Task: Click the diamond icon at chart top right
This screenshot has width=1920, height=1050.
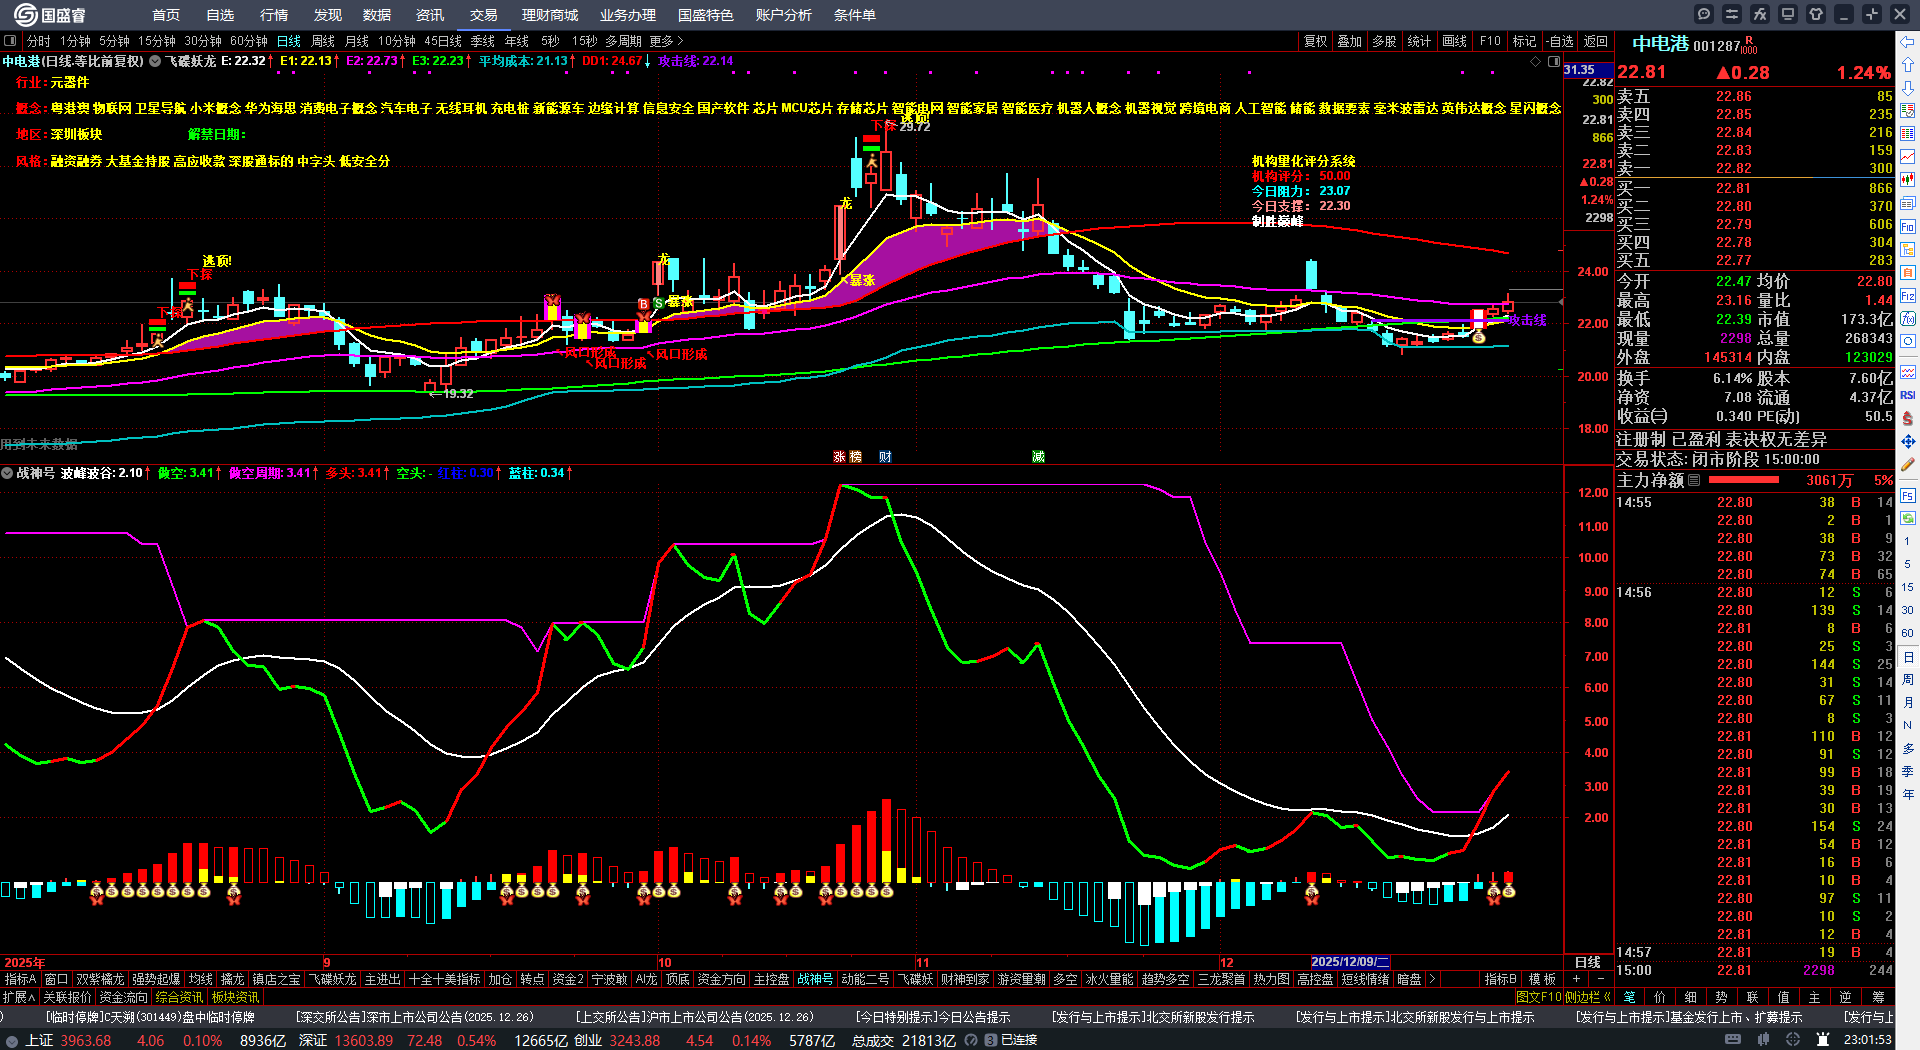Action: 1536,62
